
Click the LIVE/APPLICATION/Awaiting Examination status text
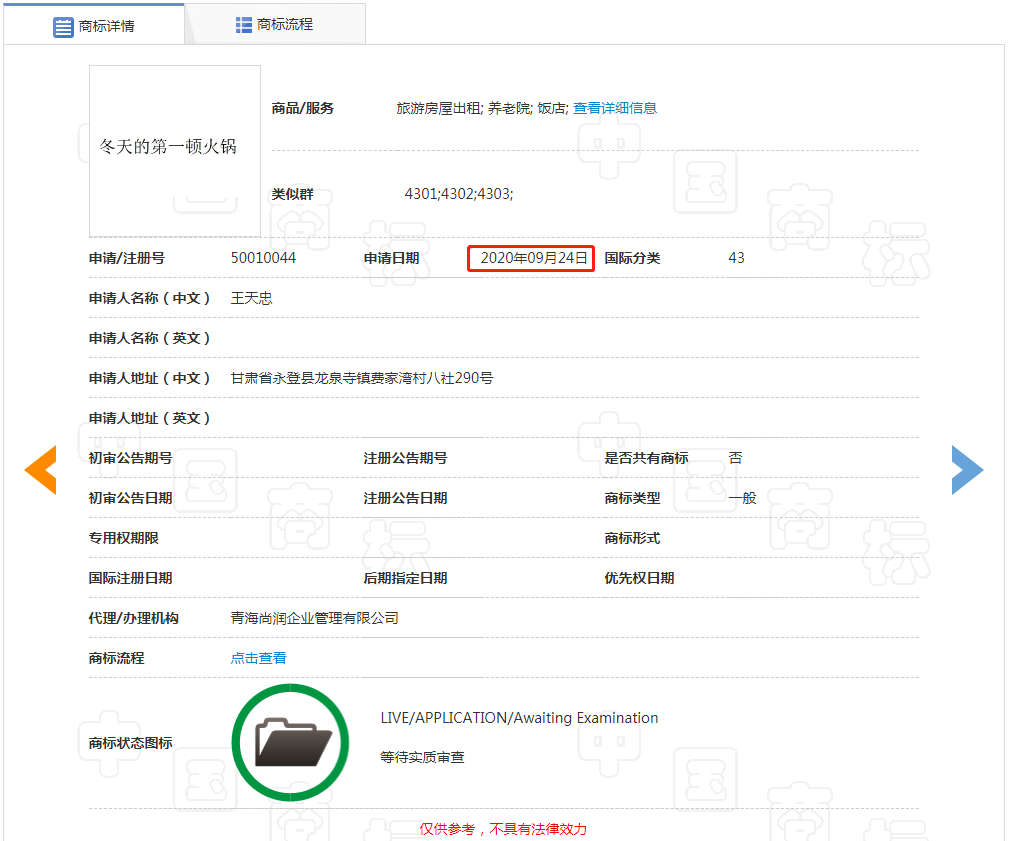click(x=519, y=718)
